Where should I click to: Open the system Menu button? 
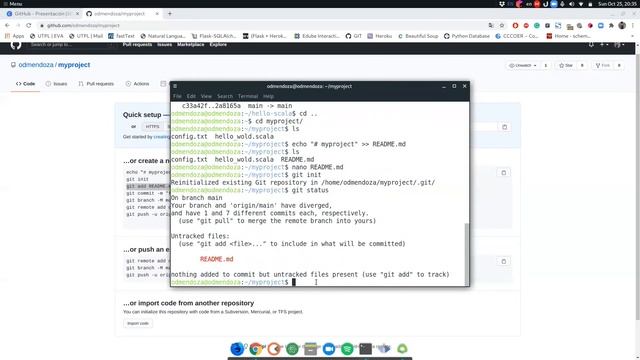pyautogui.click(x=13, y=4)
